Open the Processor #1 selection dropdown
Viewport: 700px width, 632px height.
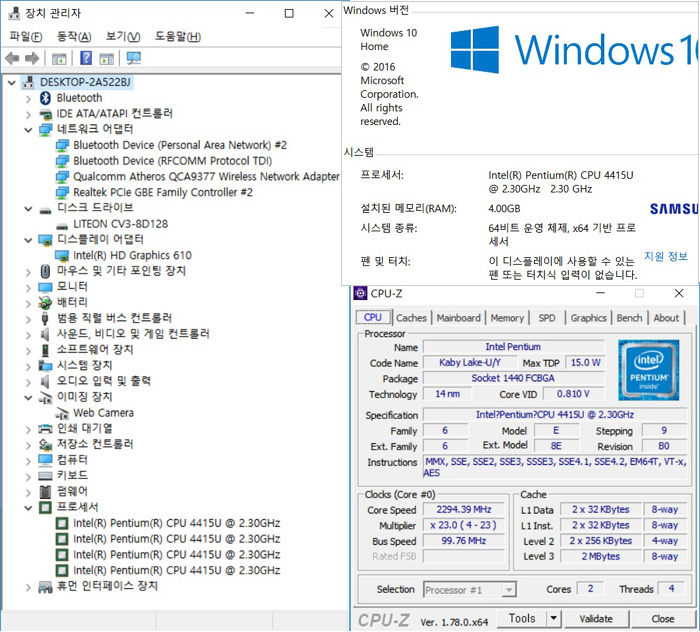[x=508, y=590]
